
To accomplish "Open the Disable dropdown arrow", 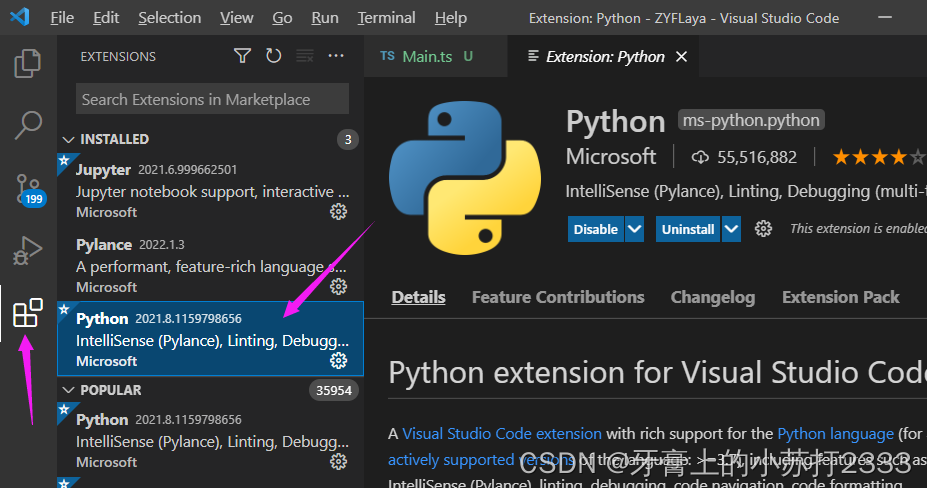I will 634,229.
